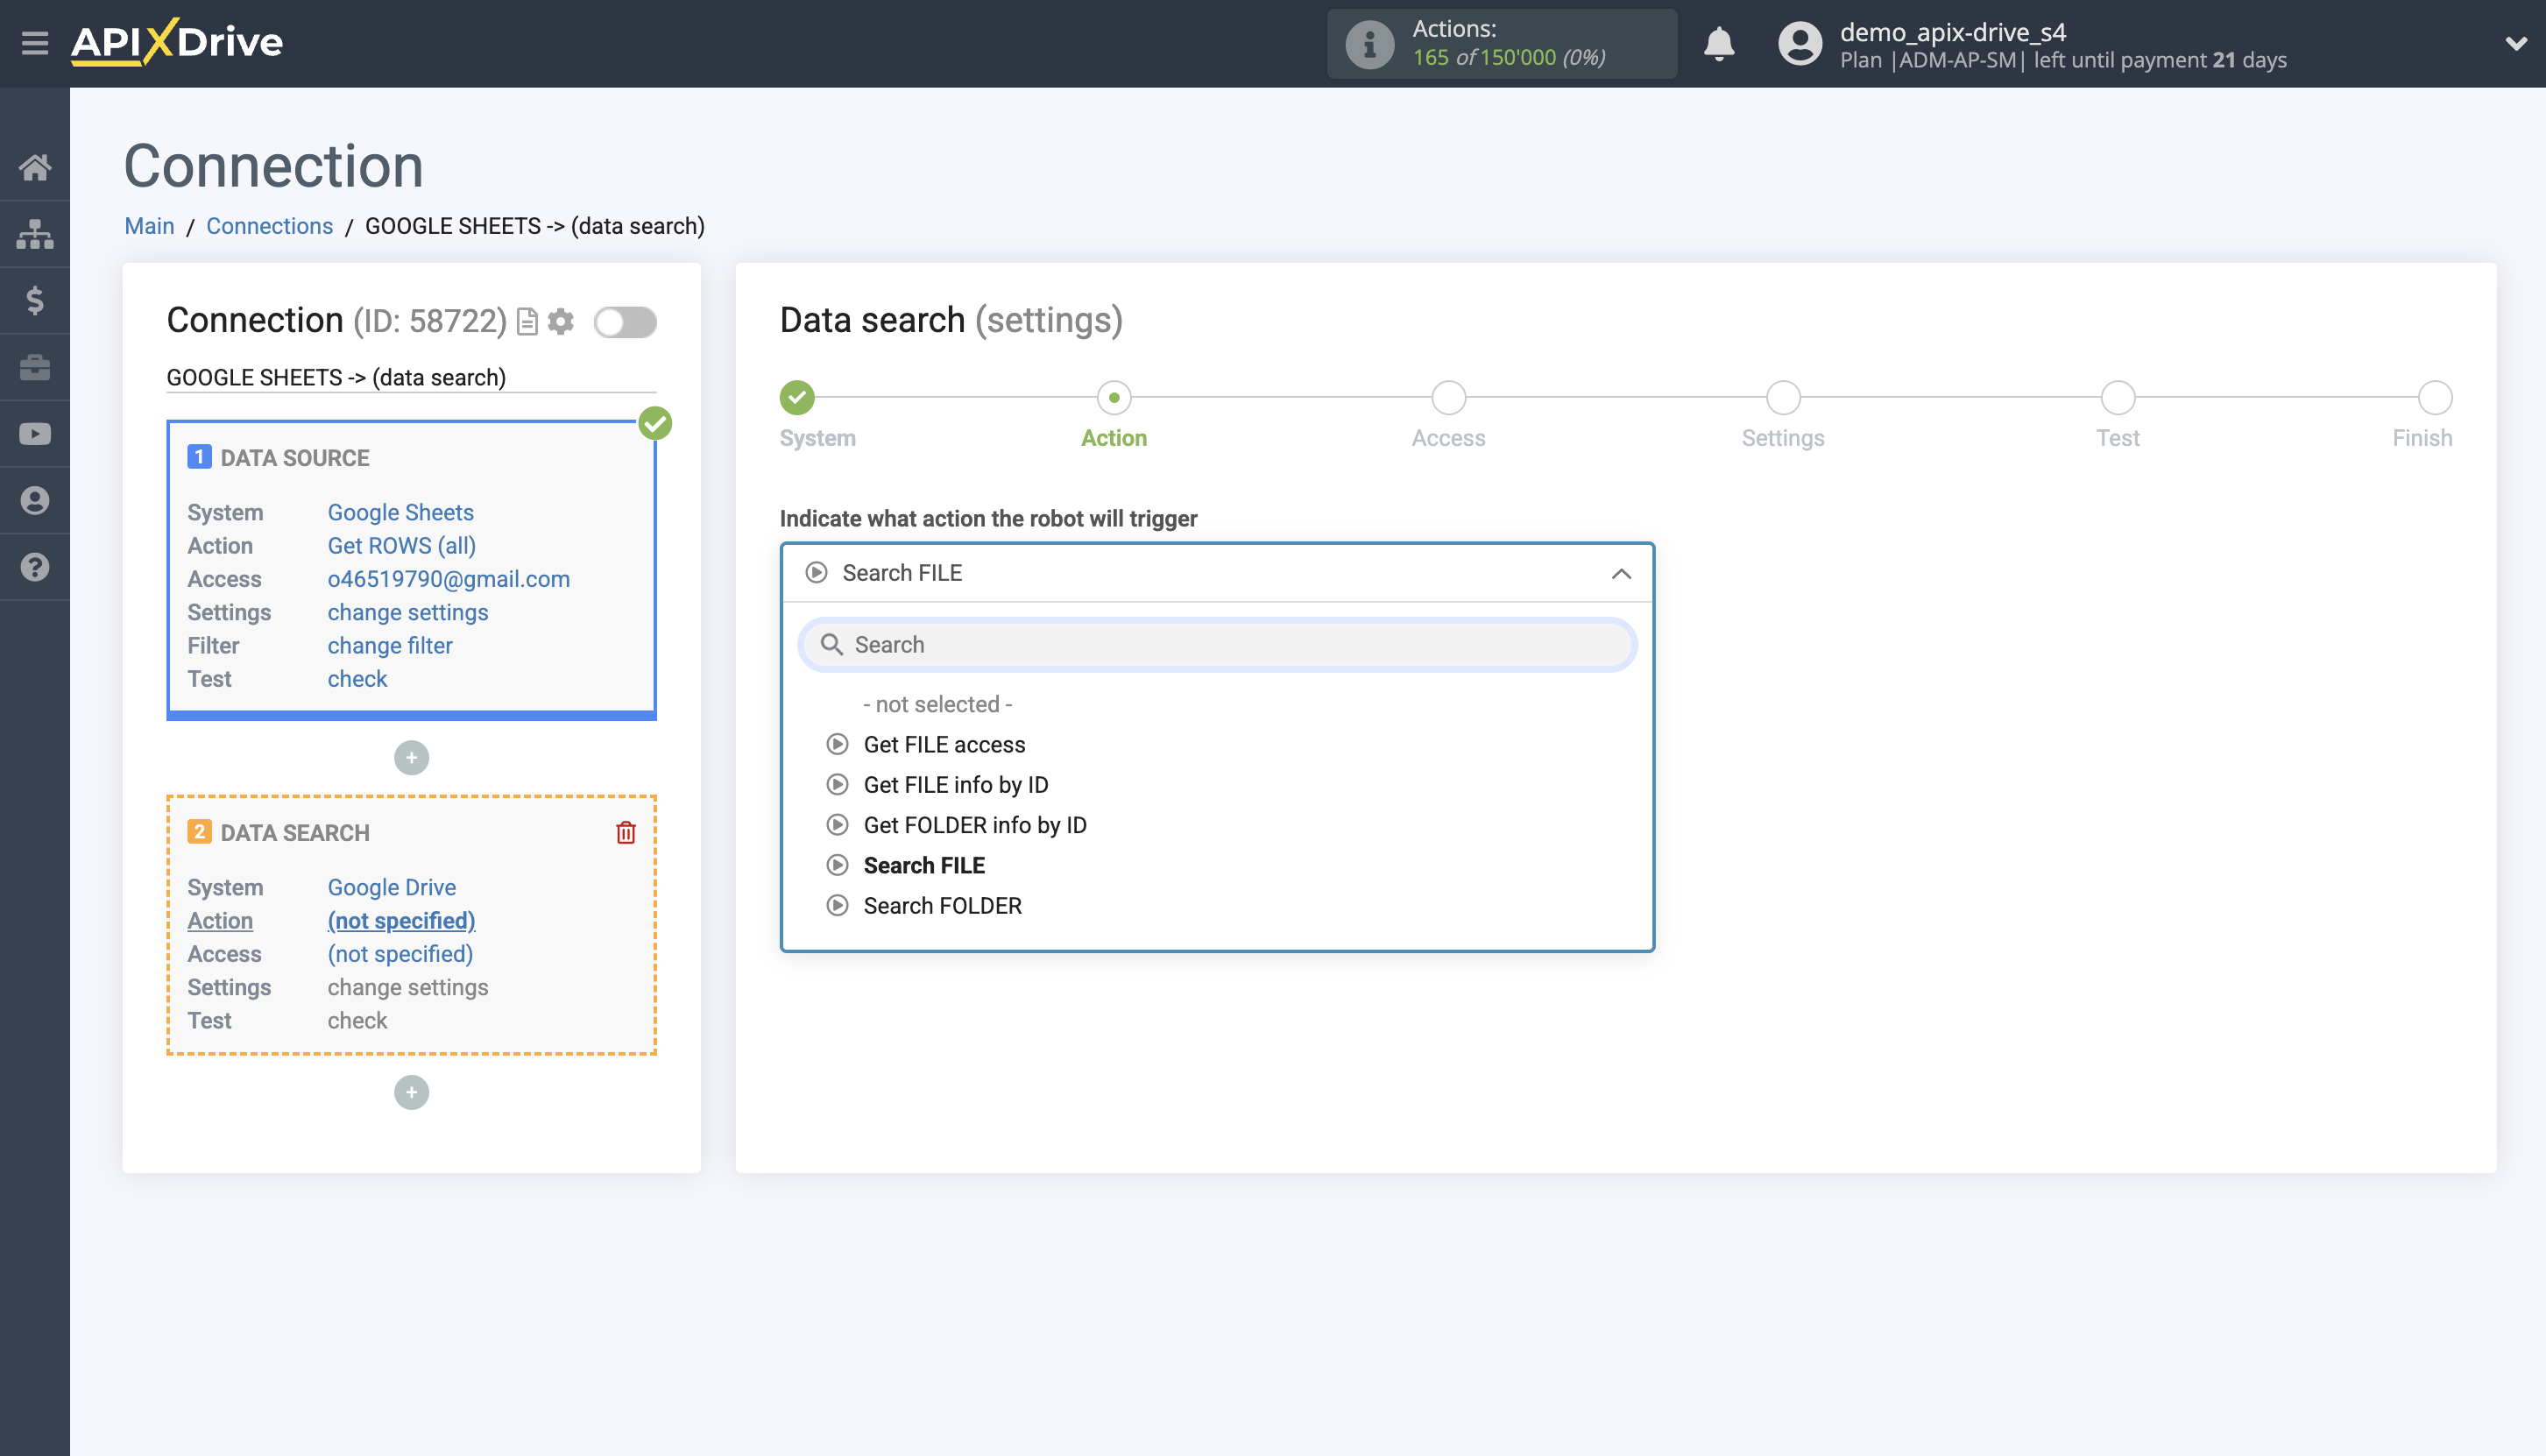2546x1456 pixels.
Task: Go to the Finish step
Action: [2435, 398]
